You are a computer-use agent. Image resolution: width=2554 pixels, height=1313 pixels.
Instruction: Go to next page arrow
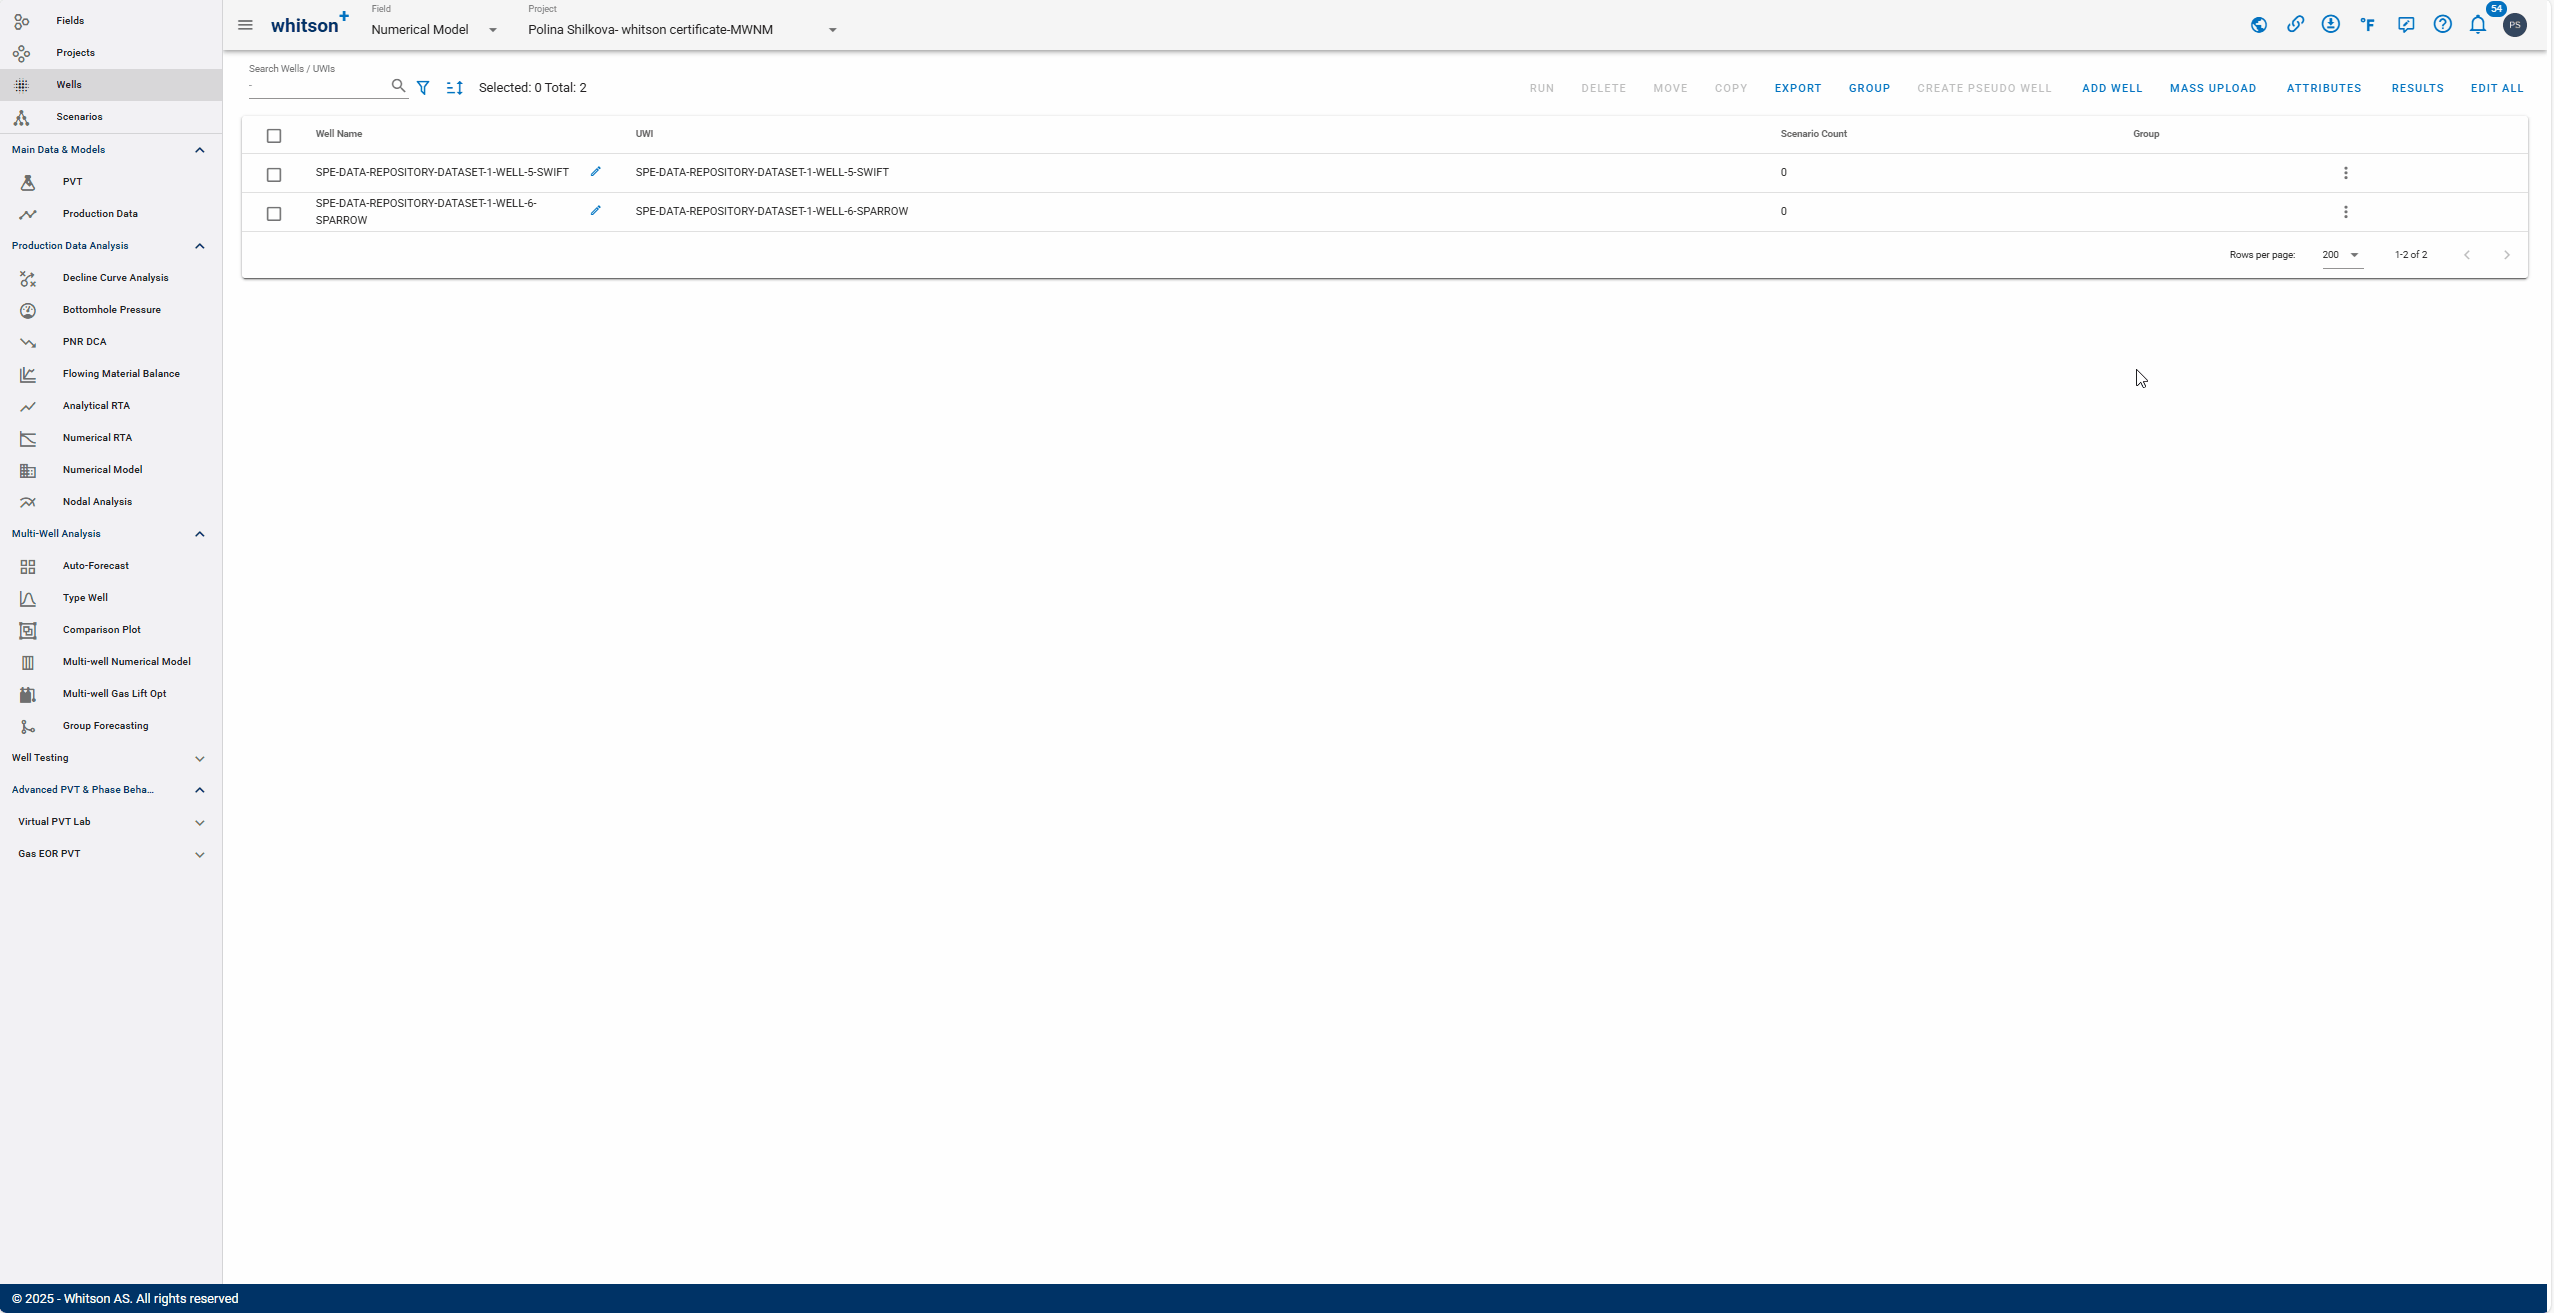[x=2506, y=255]
